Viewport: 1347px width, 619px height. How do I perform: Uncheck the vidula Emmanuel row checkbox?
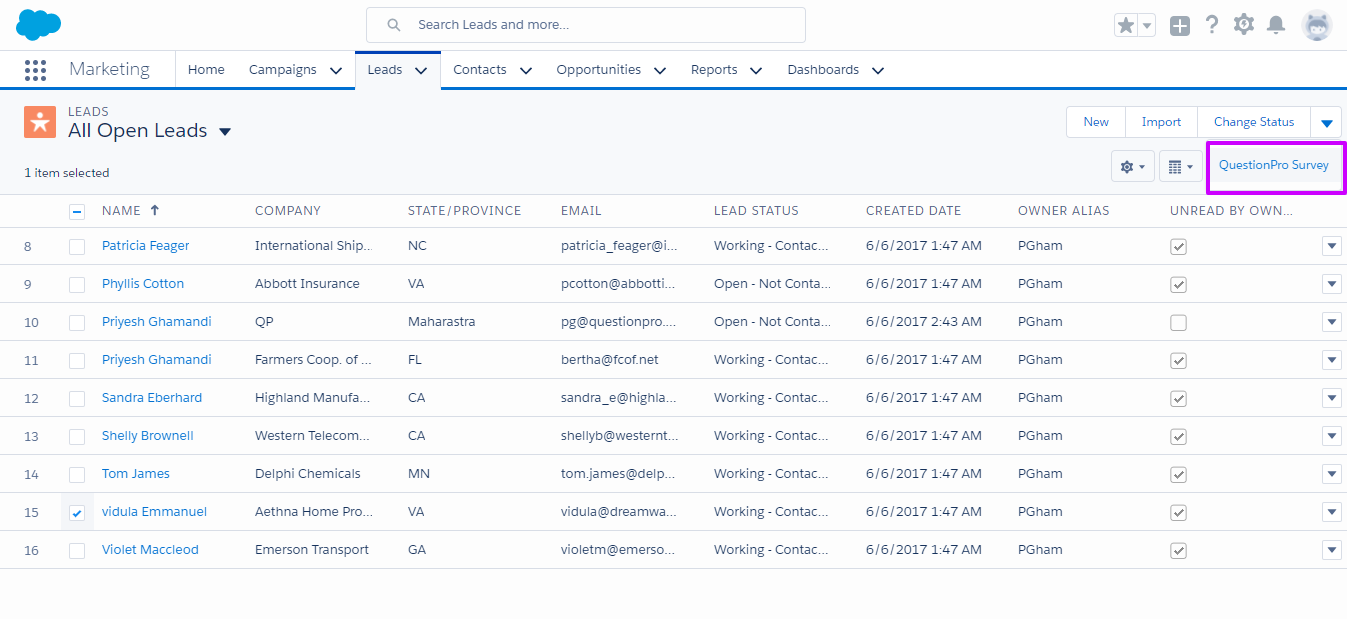(77, 512)
